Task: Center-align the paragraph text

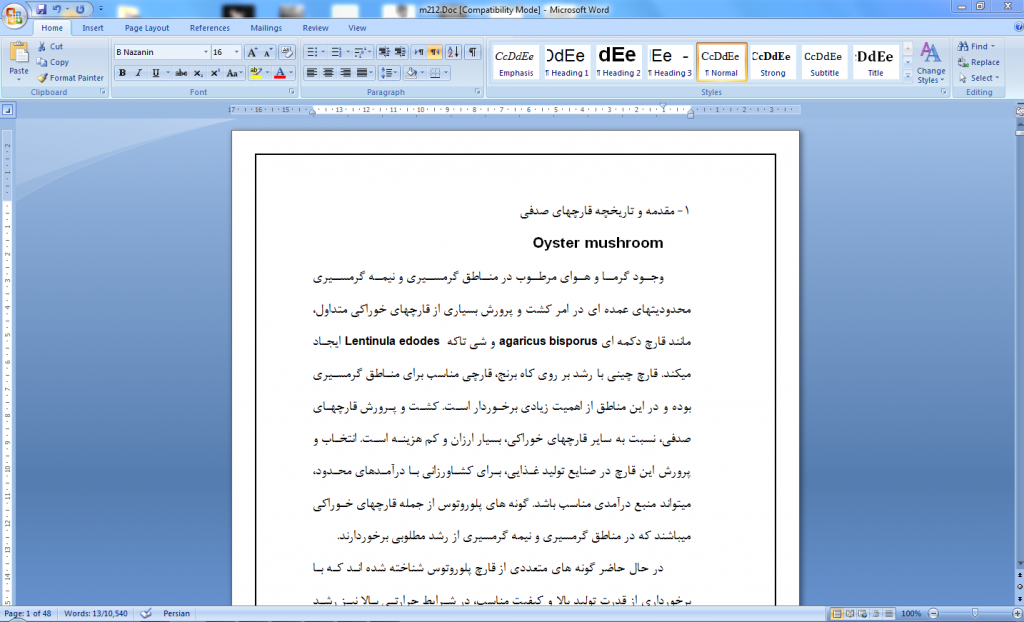Action: 328,73
